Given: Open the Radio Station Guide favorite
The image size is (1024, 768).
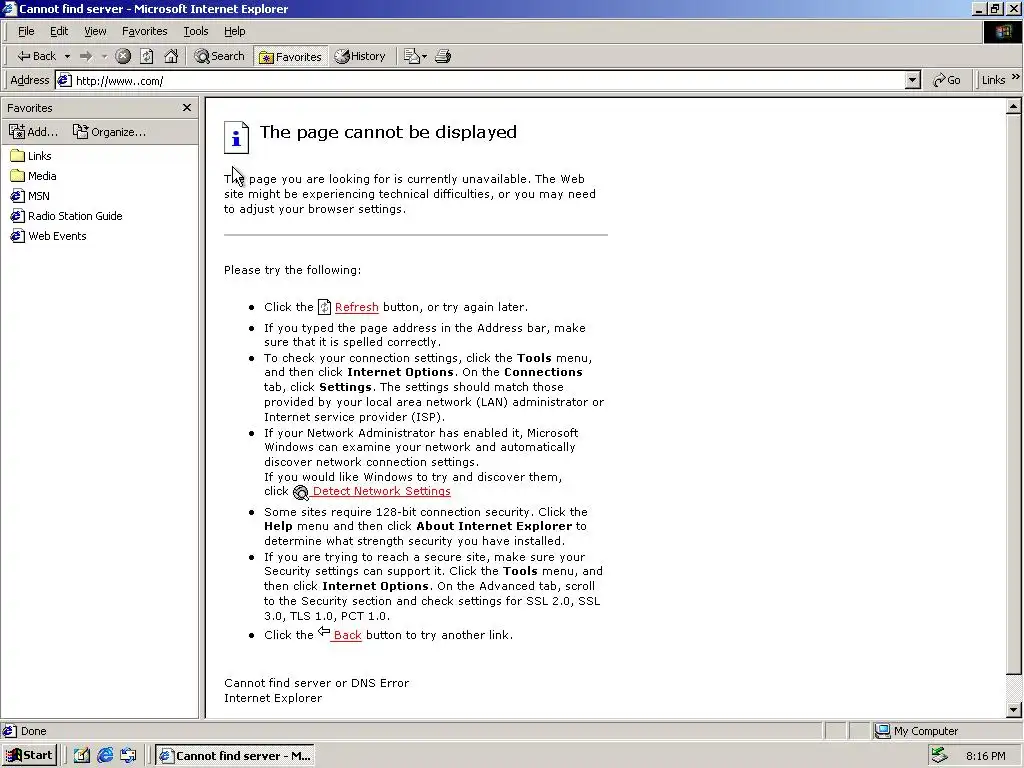Looking at the screenshot, I should 67,216.
